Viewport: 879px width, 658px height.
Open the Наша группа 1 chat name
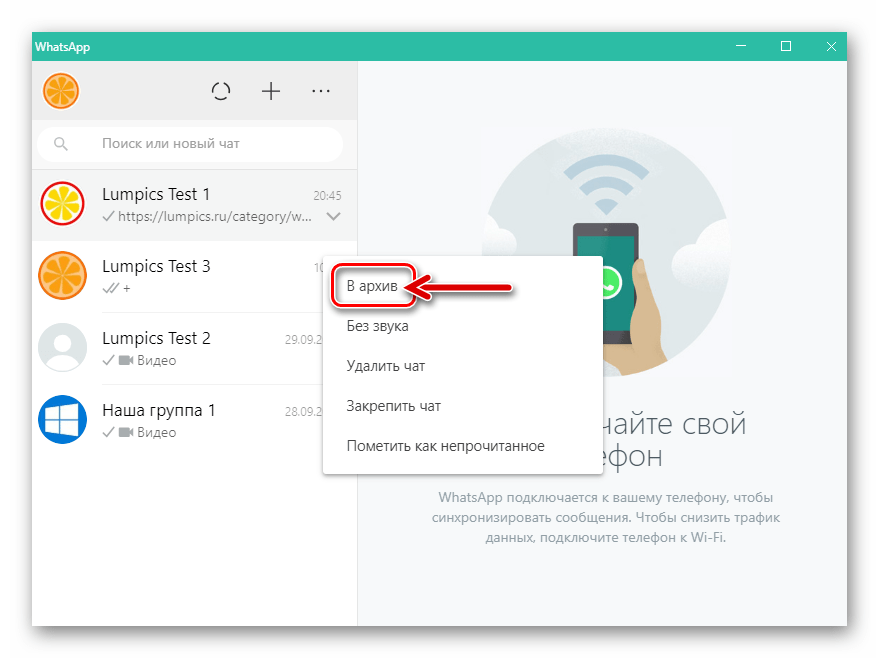(159, 410)
